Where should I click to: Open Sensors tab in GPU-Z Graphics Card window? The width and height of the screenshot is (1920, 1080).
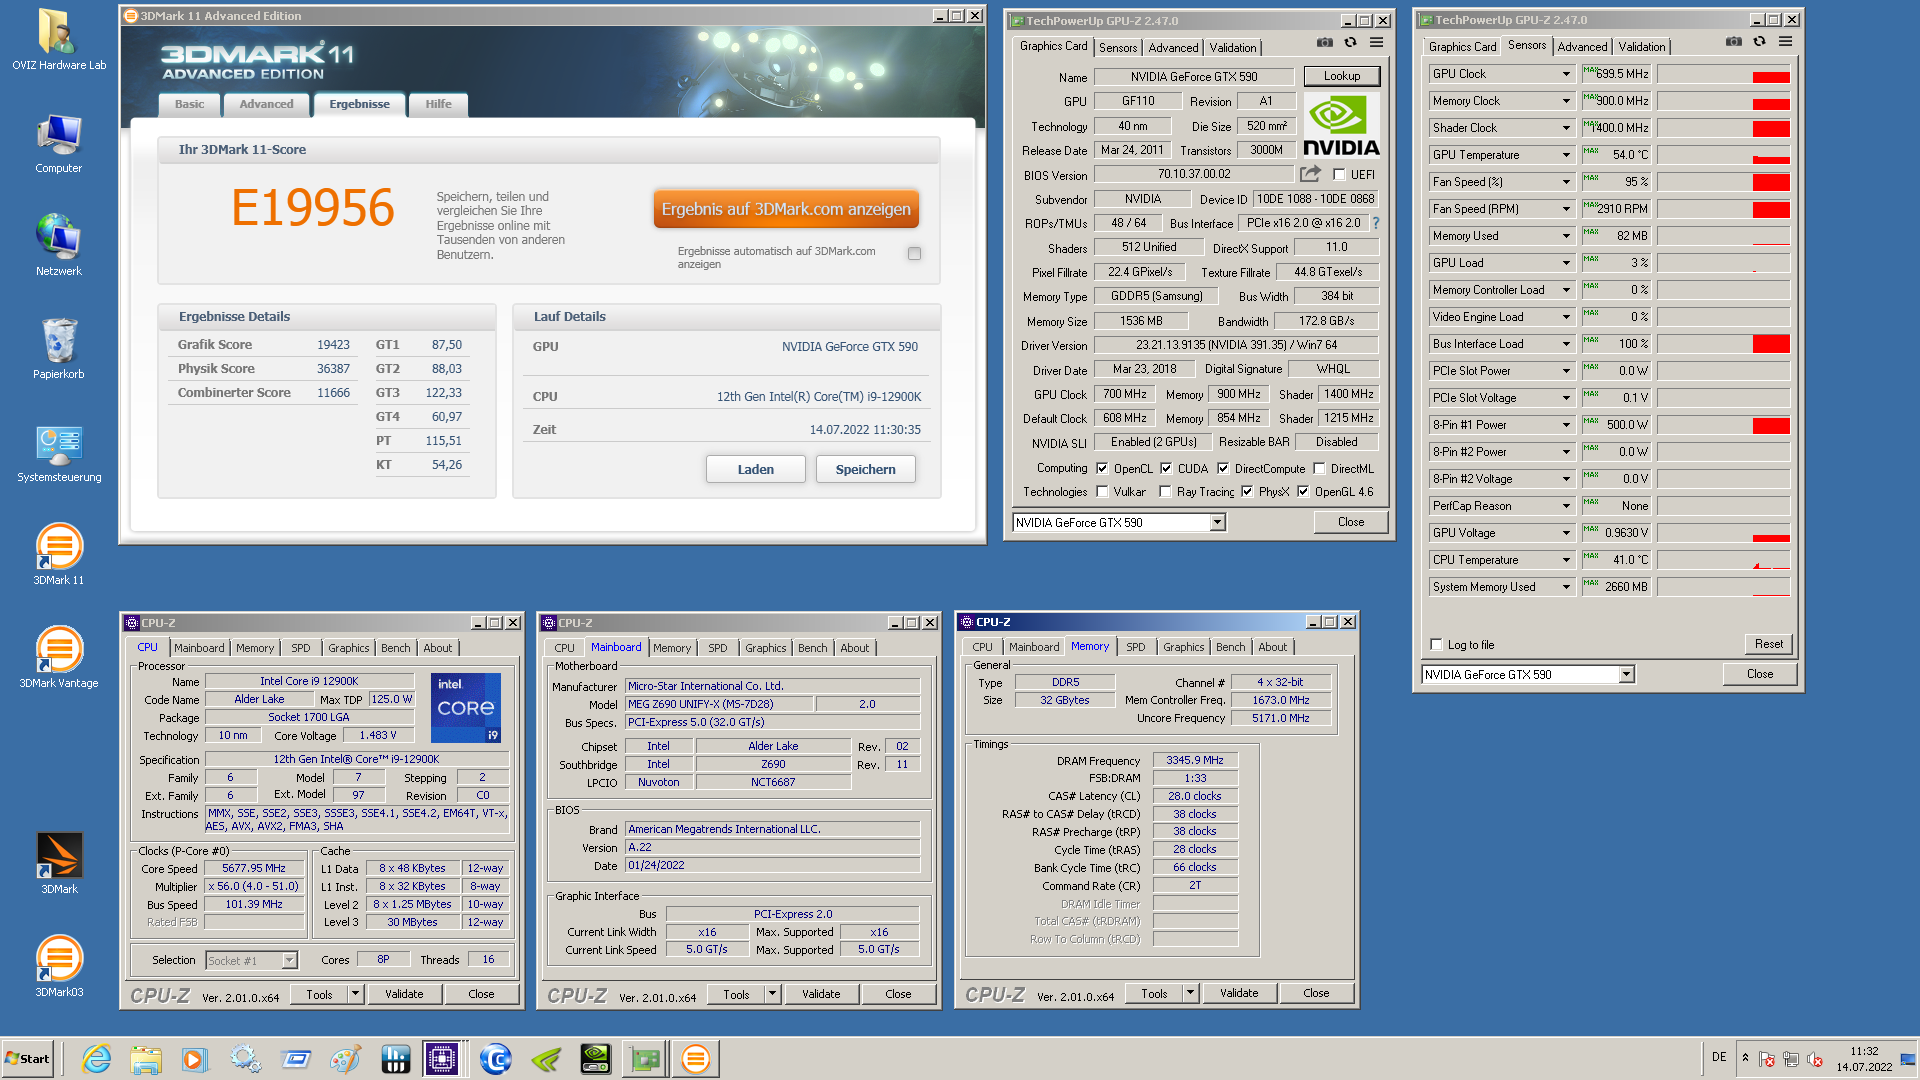tap(1118, 47)
